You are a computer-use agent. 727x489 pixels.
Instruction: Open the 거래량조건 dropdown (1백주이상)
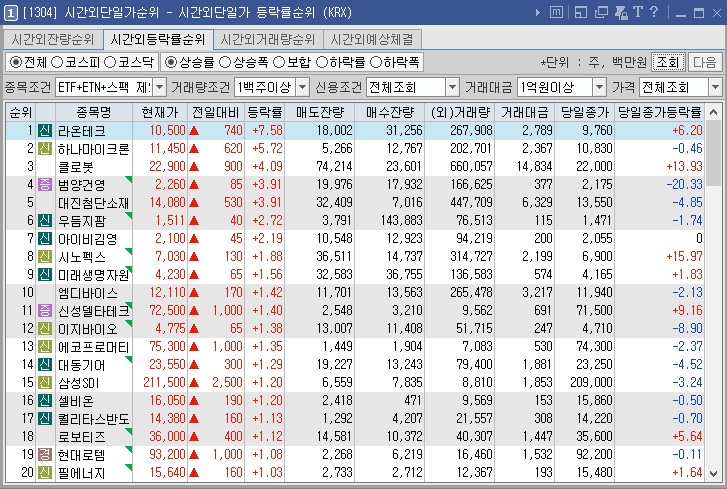coord(302,87)
